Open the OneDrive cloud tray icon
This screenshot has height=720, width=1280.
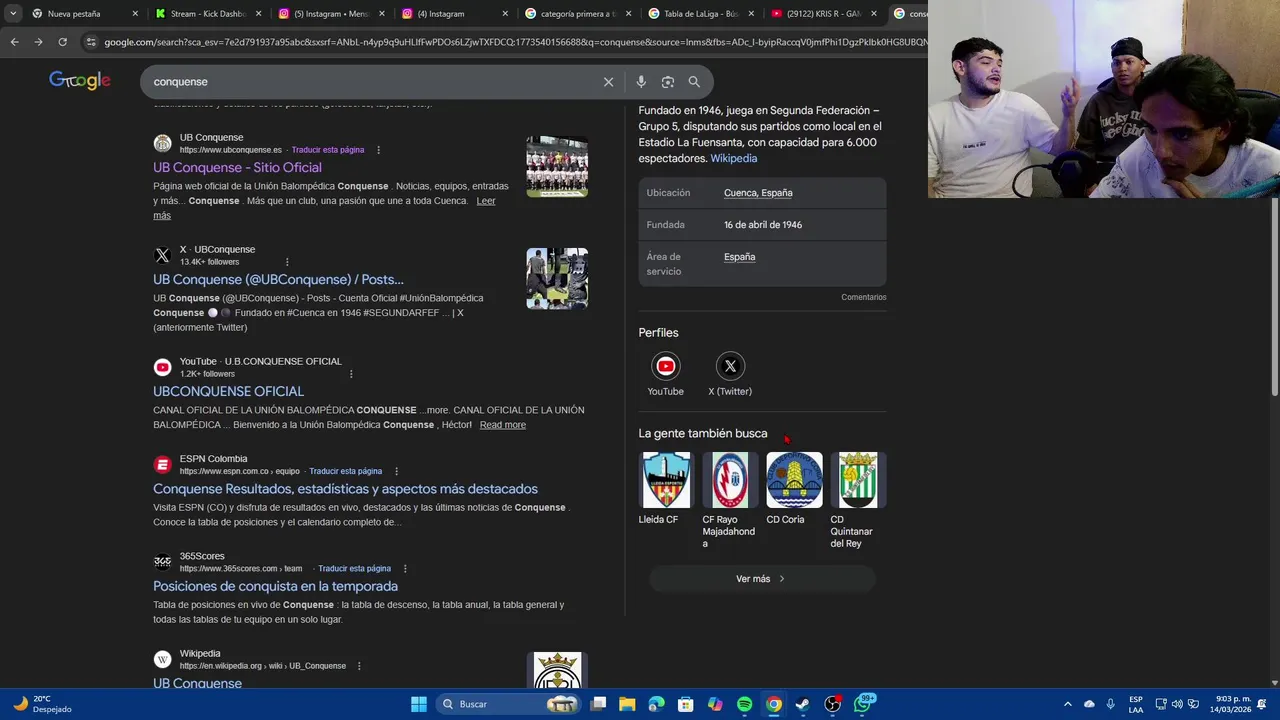pos(1089,704)
